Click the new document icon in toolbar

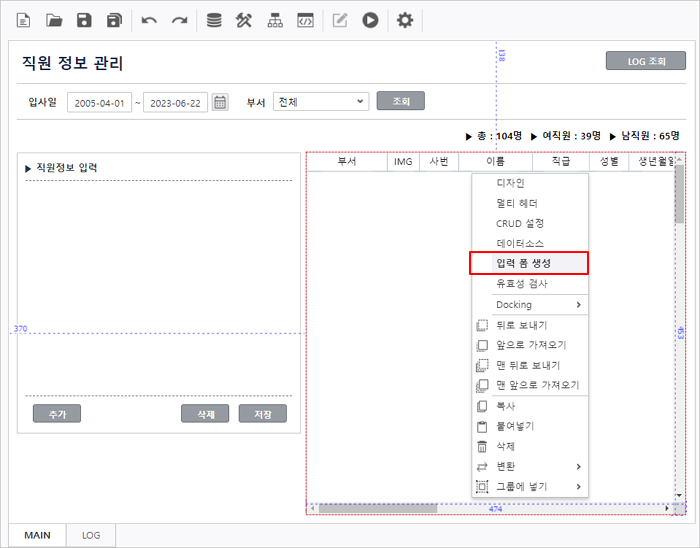(x=23, y=20)
